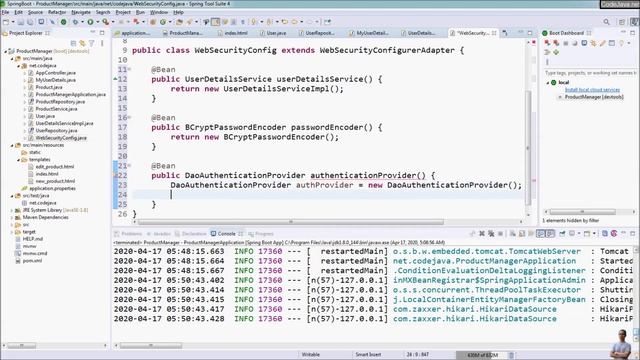Open the File menu
The image size is (640, 360).
click(5, 12)
